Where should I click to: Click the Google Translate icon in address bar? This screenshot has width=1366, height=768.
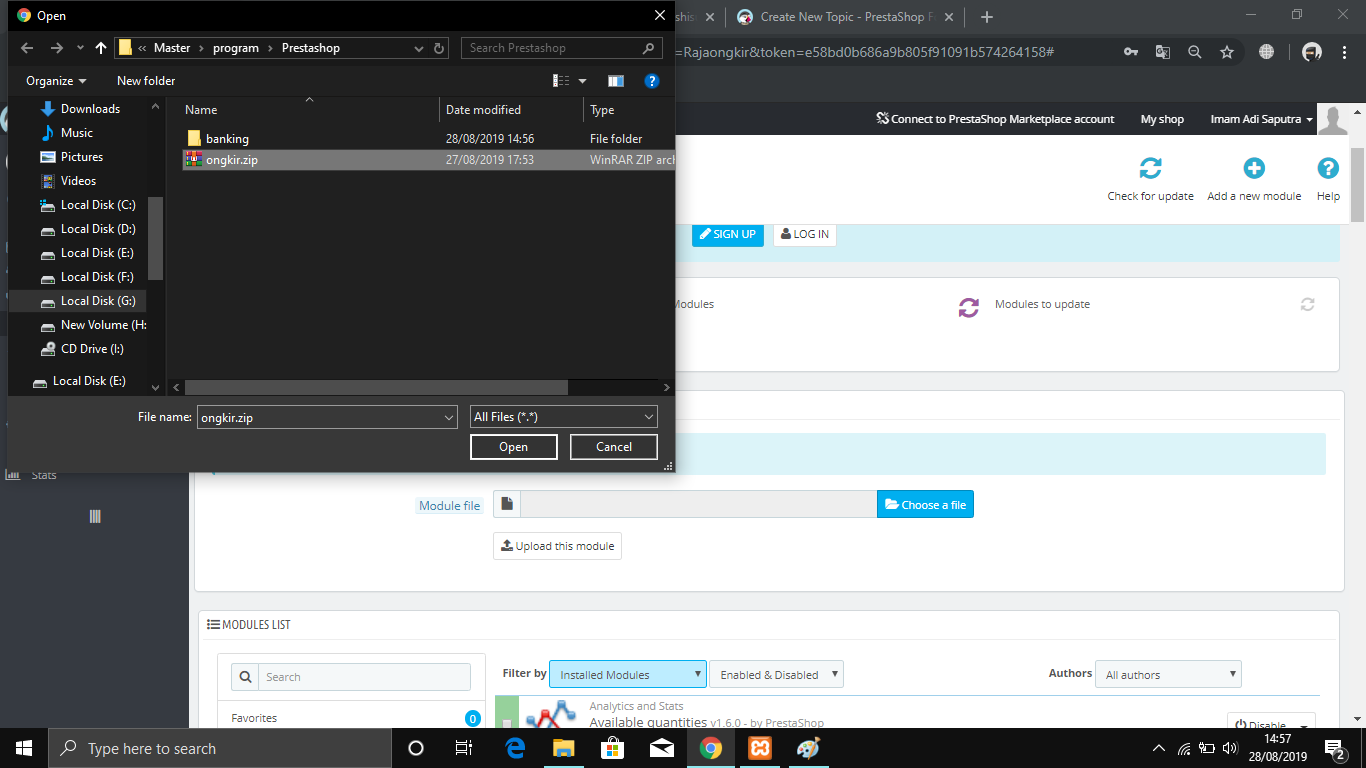pos(1162,52)
